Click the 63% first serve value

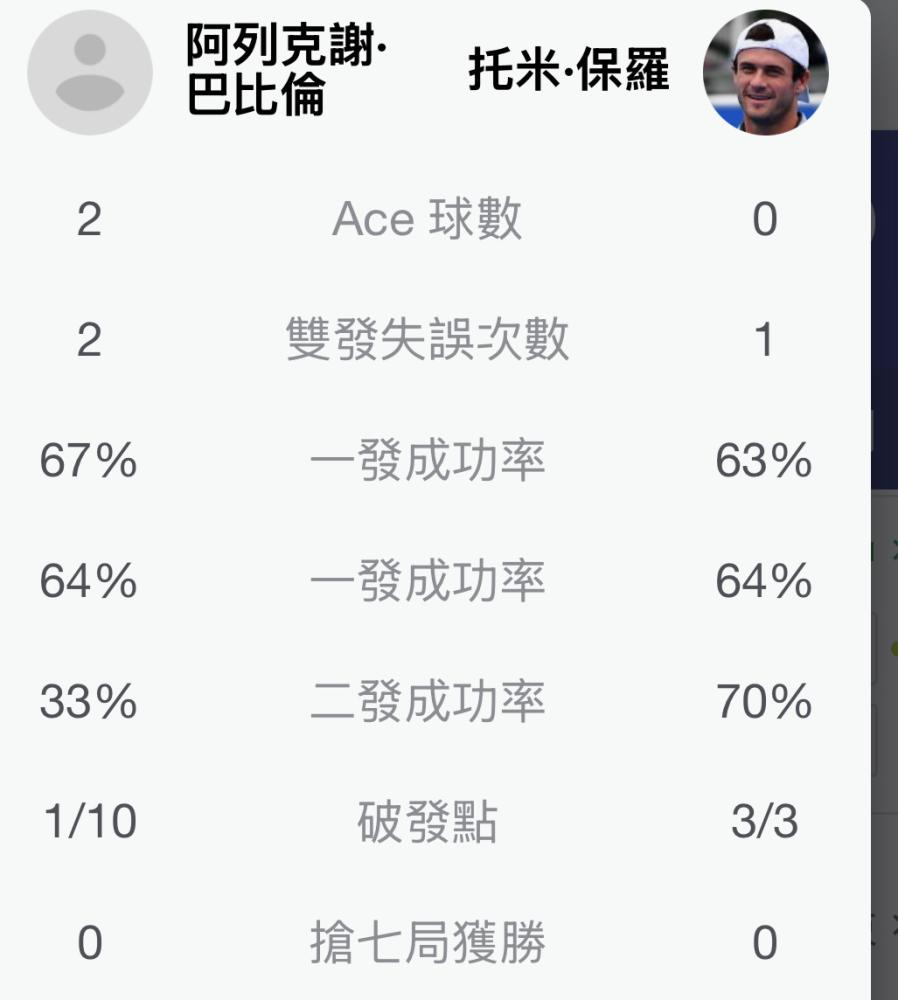click(764, 460)
